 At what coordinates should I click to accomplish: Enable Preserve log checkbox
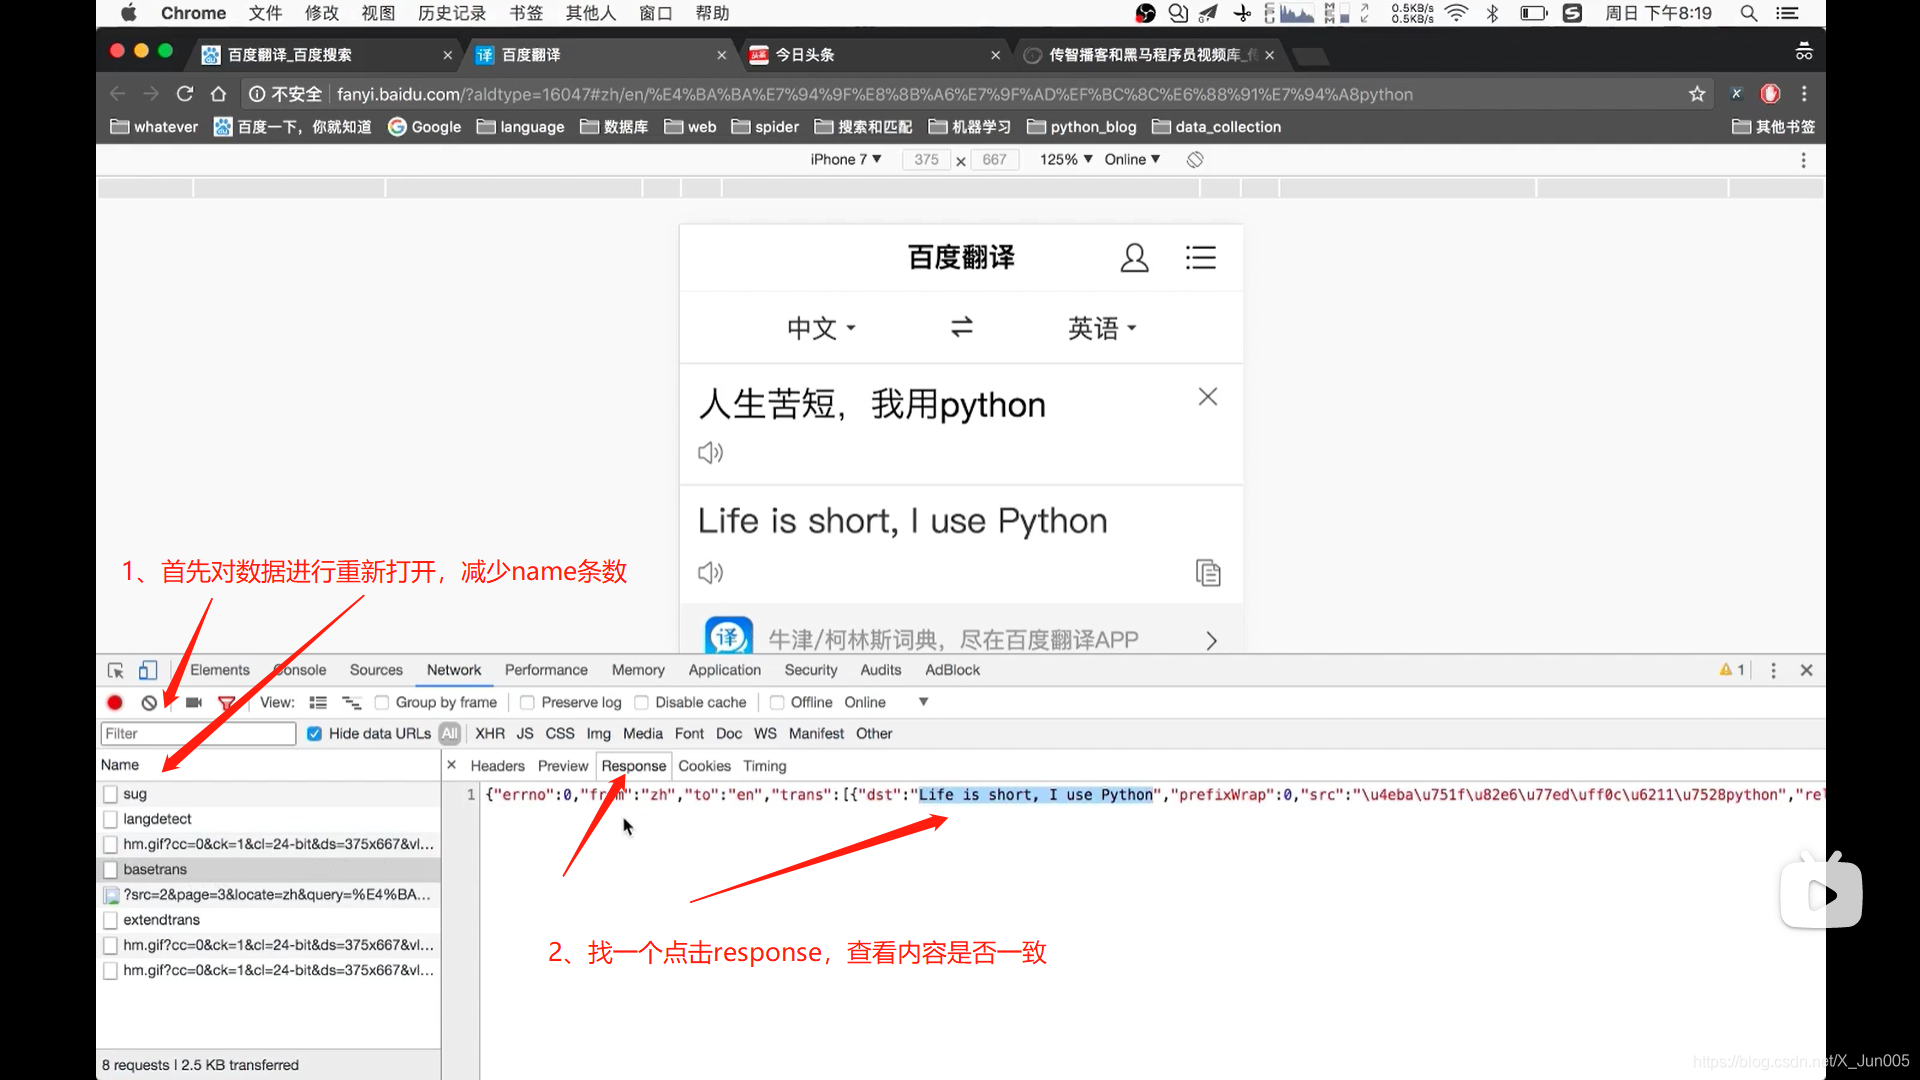pyautogui.click(x=527, y=703)
